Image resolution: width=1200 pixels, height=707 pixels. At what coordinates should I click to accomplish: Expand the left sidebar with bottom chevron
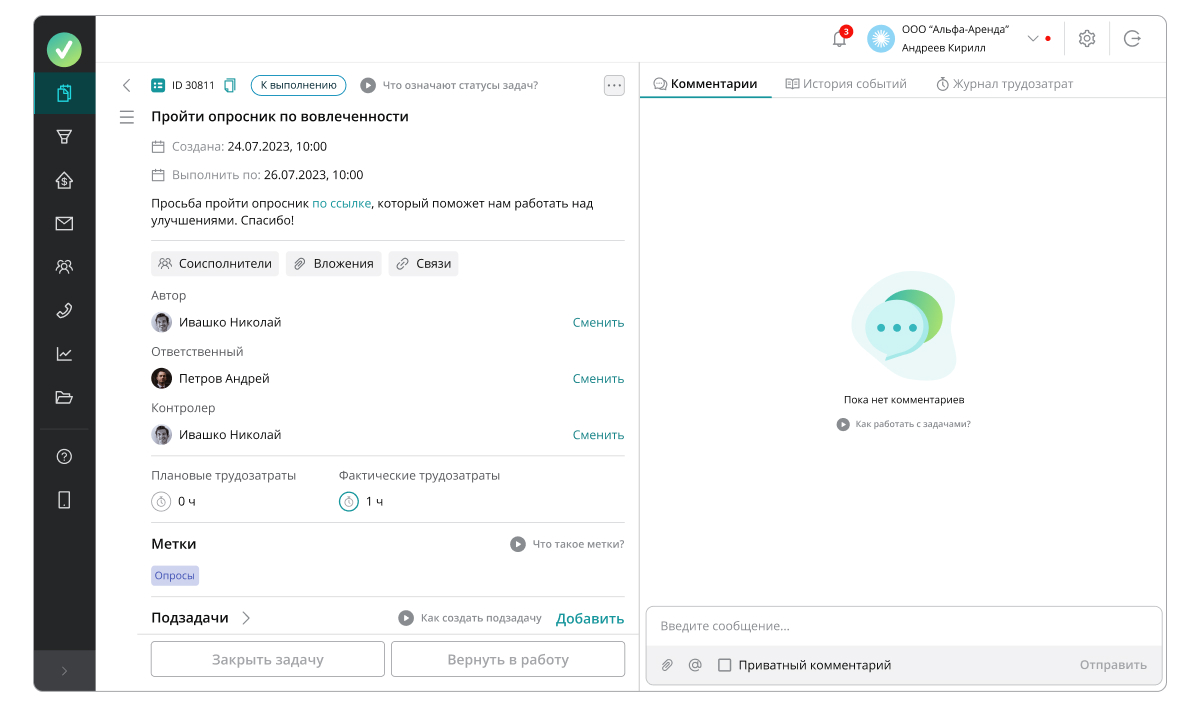click(64, 671)
